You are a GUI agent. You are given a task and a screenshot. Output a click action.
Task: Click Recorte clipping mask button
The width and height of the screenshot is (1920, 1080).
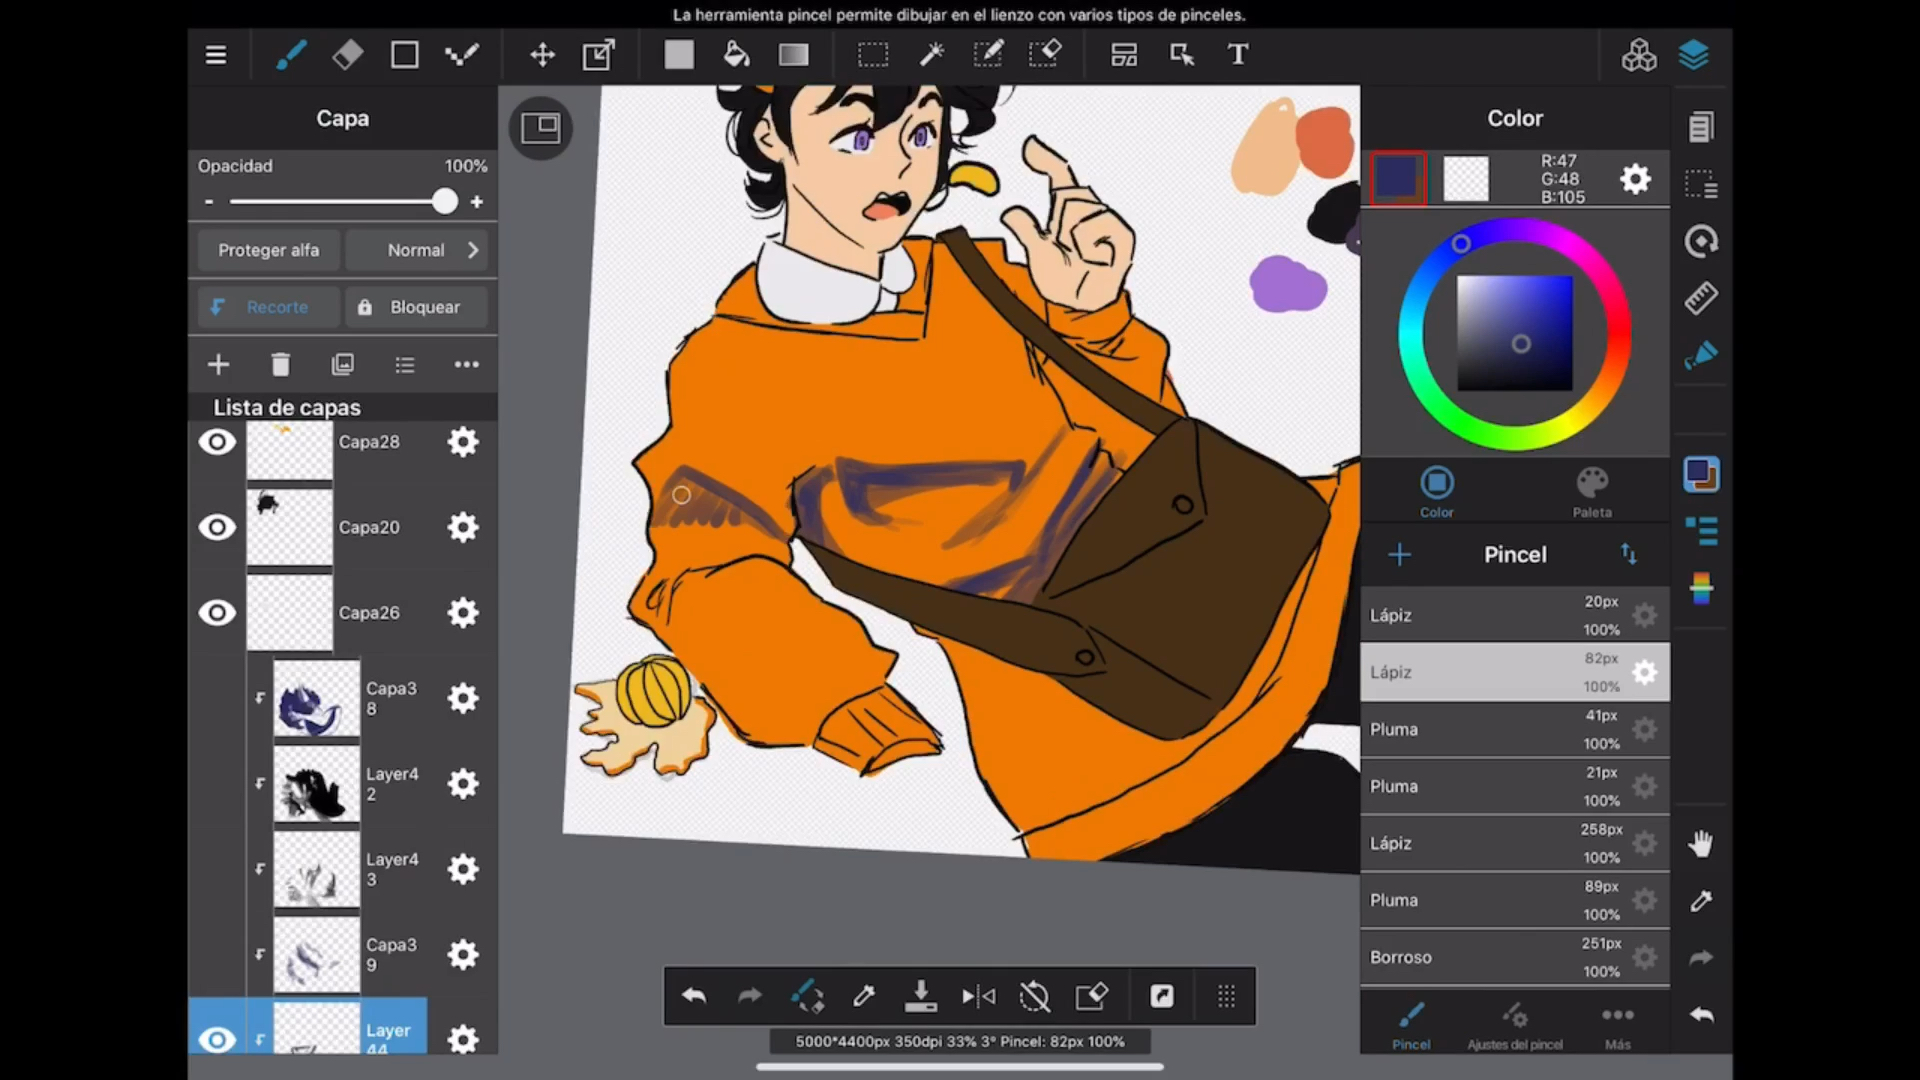264,307
